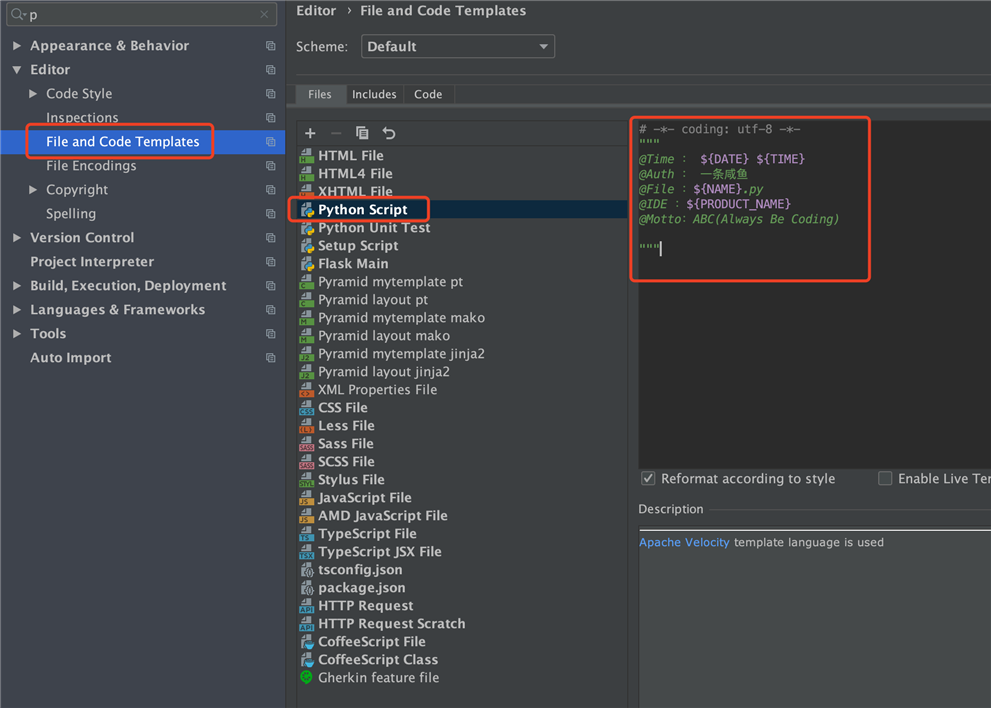Select the AMD JavaScript File template
The height and width of the screenshot is (708, 991).
[382, 516]
